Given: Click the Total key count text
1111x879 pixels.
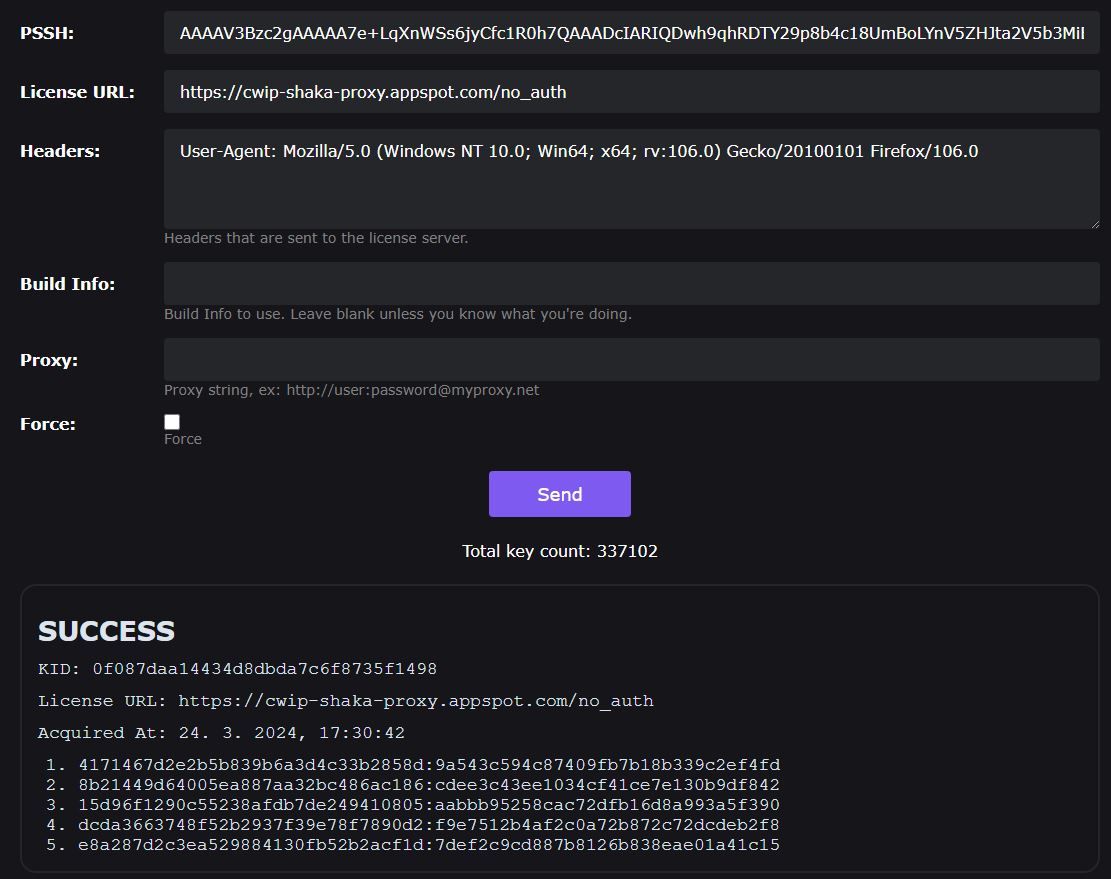Looking at the screenshot, I should click(559, 551).
